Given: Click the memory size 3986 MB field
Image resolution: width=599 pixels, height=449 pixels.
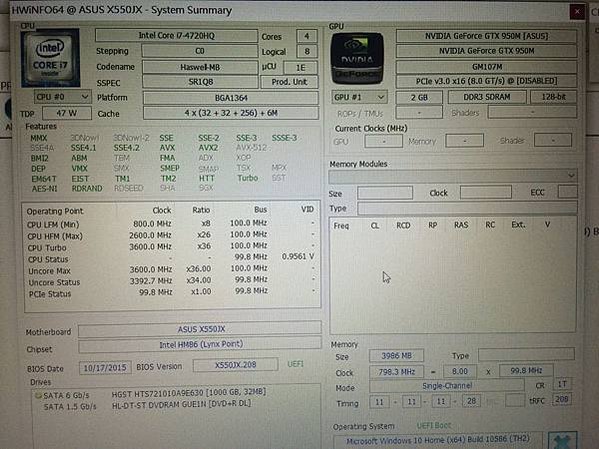Looking at the screenshot, I should [396, 356].
